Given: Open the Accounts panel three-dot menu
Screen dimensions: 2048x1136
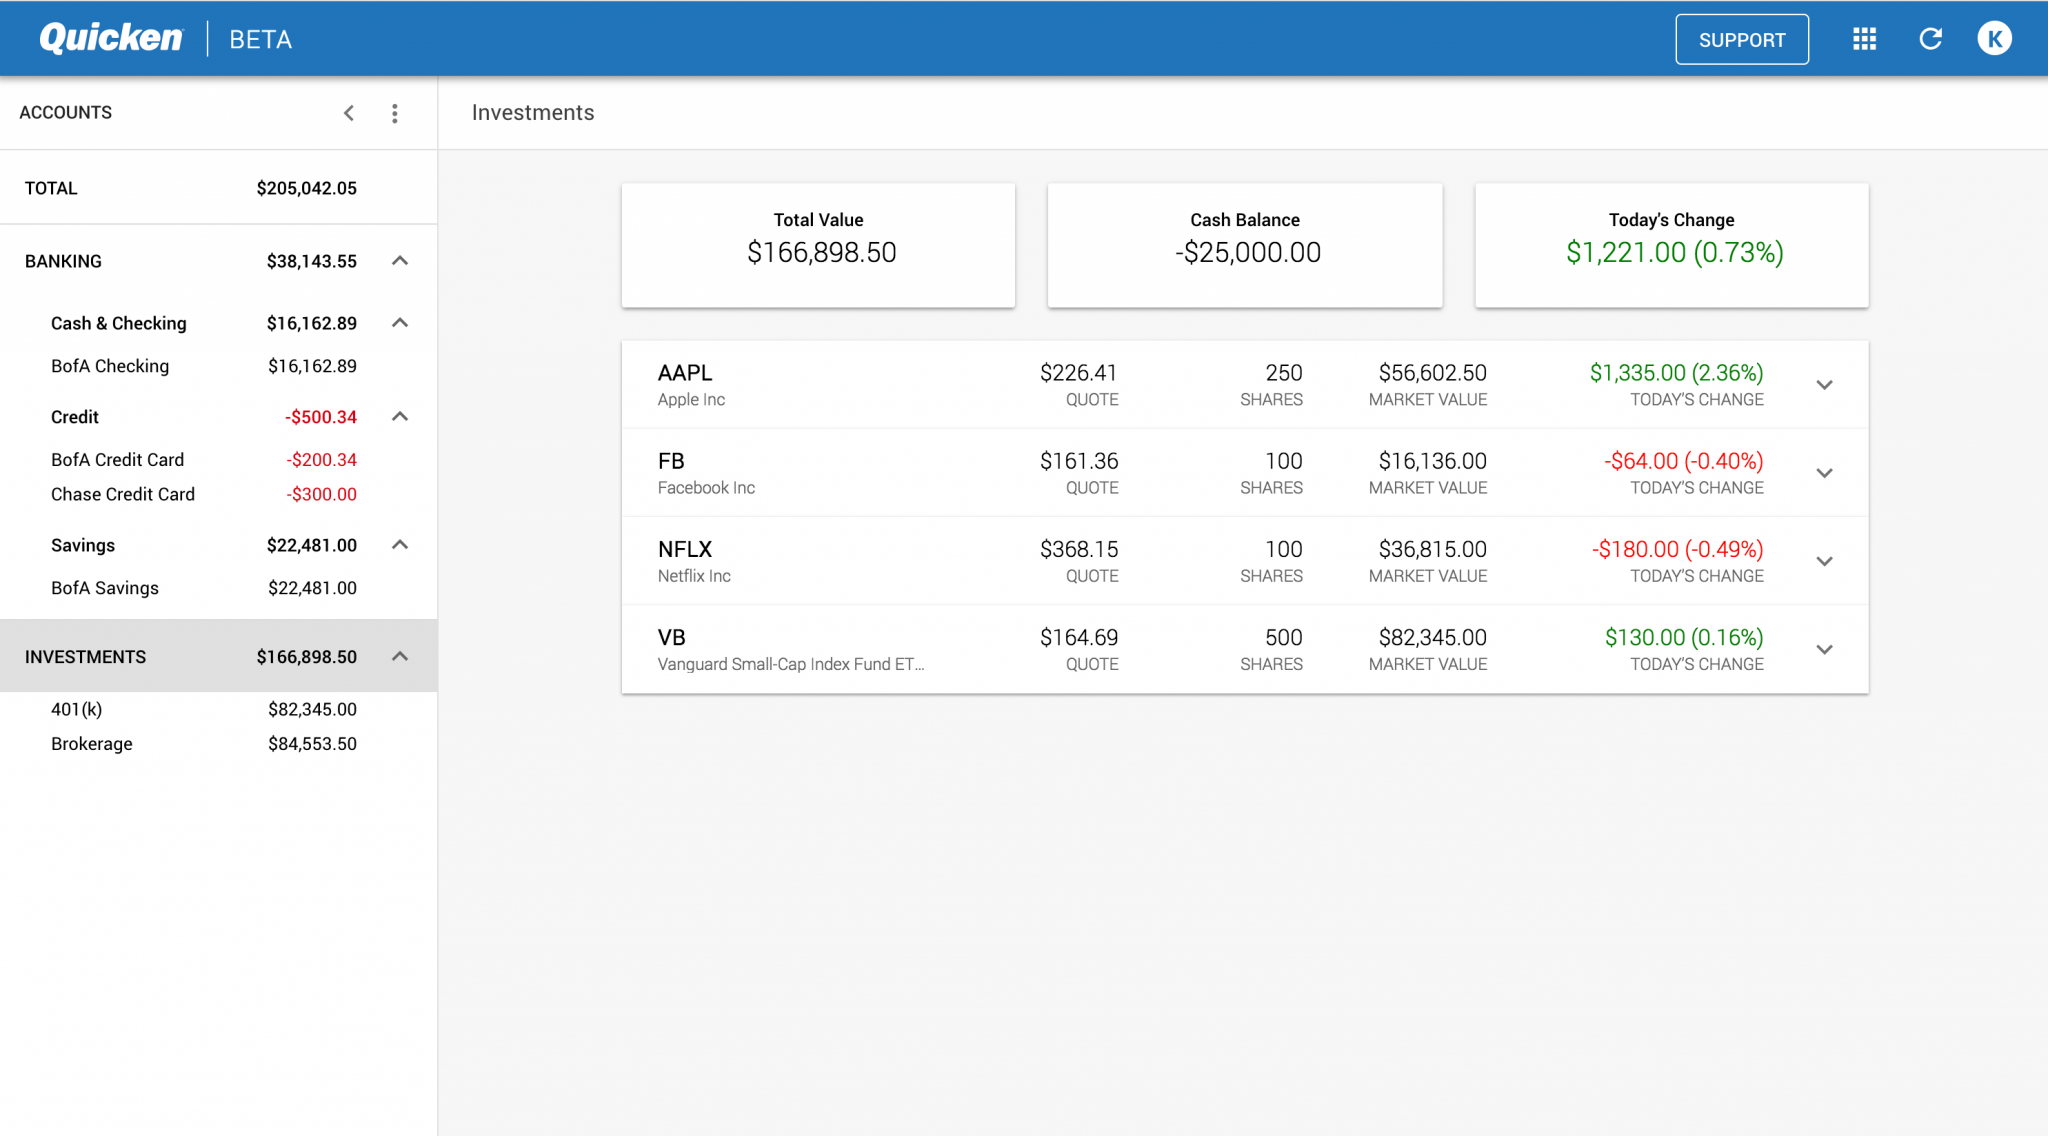Looking at the screenshot, I should pyautogui.click(x=395, y=113).
